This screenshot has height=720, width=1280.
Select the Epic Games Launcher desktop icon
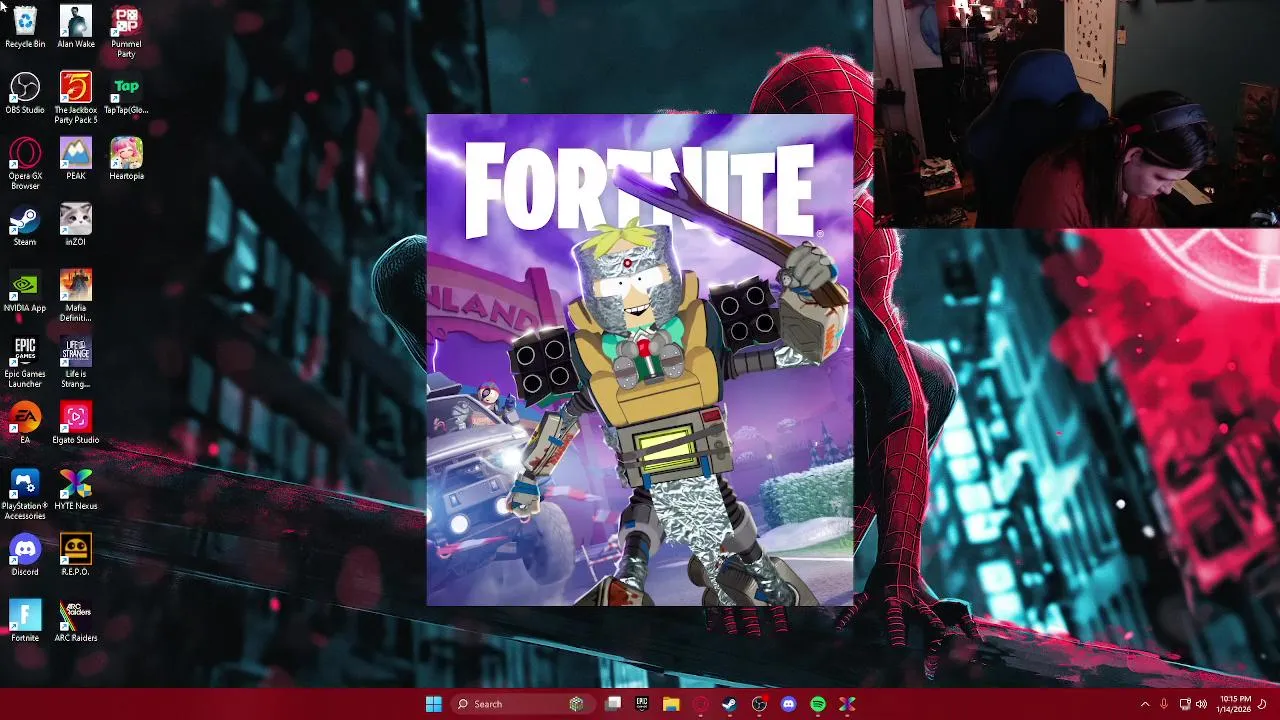click(25, 362)
